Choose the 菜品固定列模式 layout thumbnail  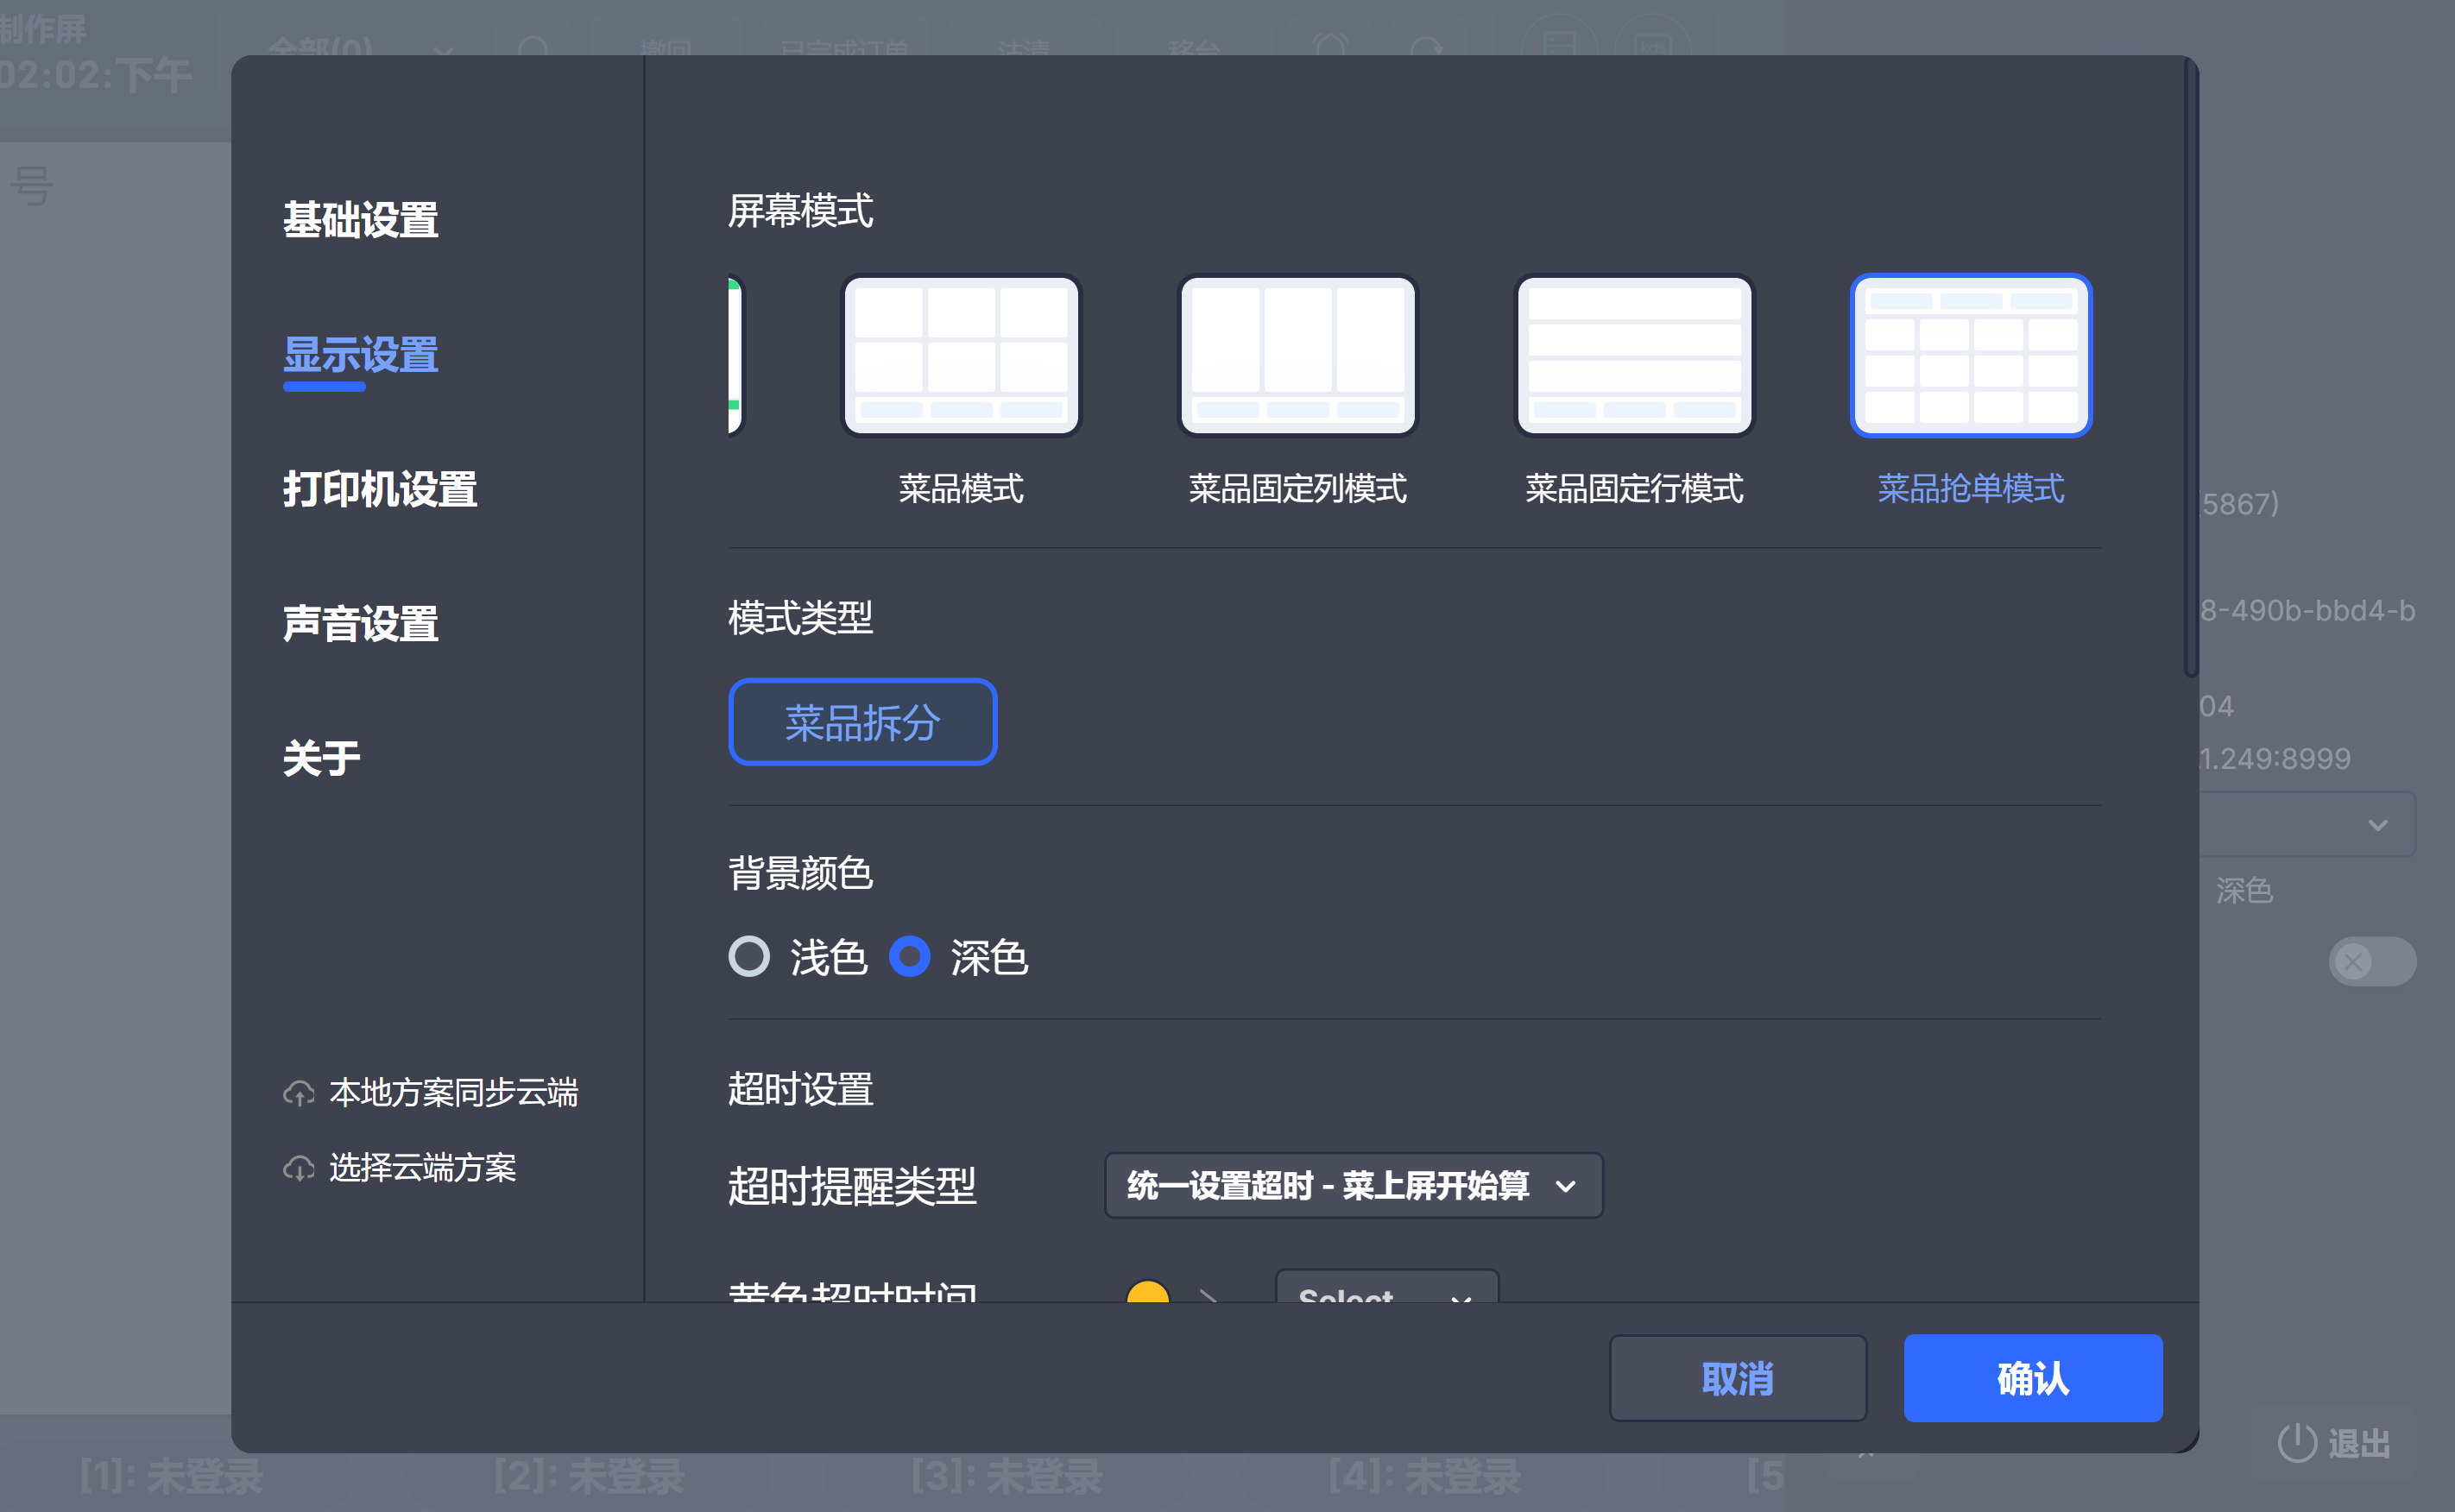pos(1297,356)
